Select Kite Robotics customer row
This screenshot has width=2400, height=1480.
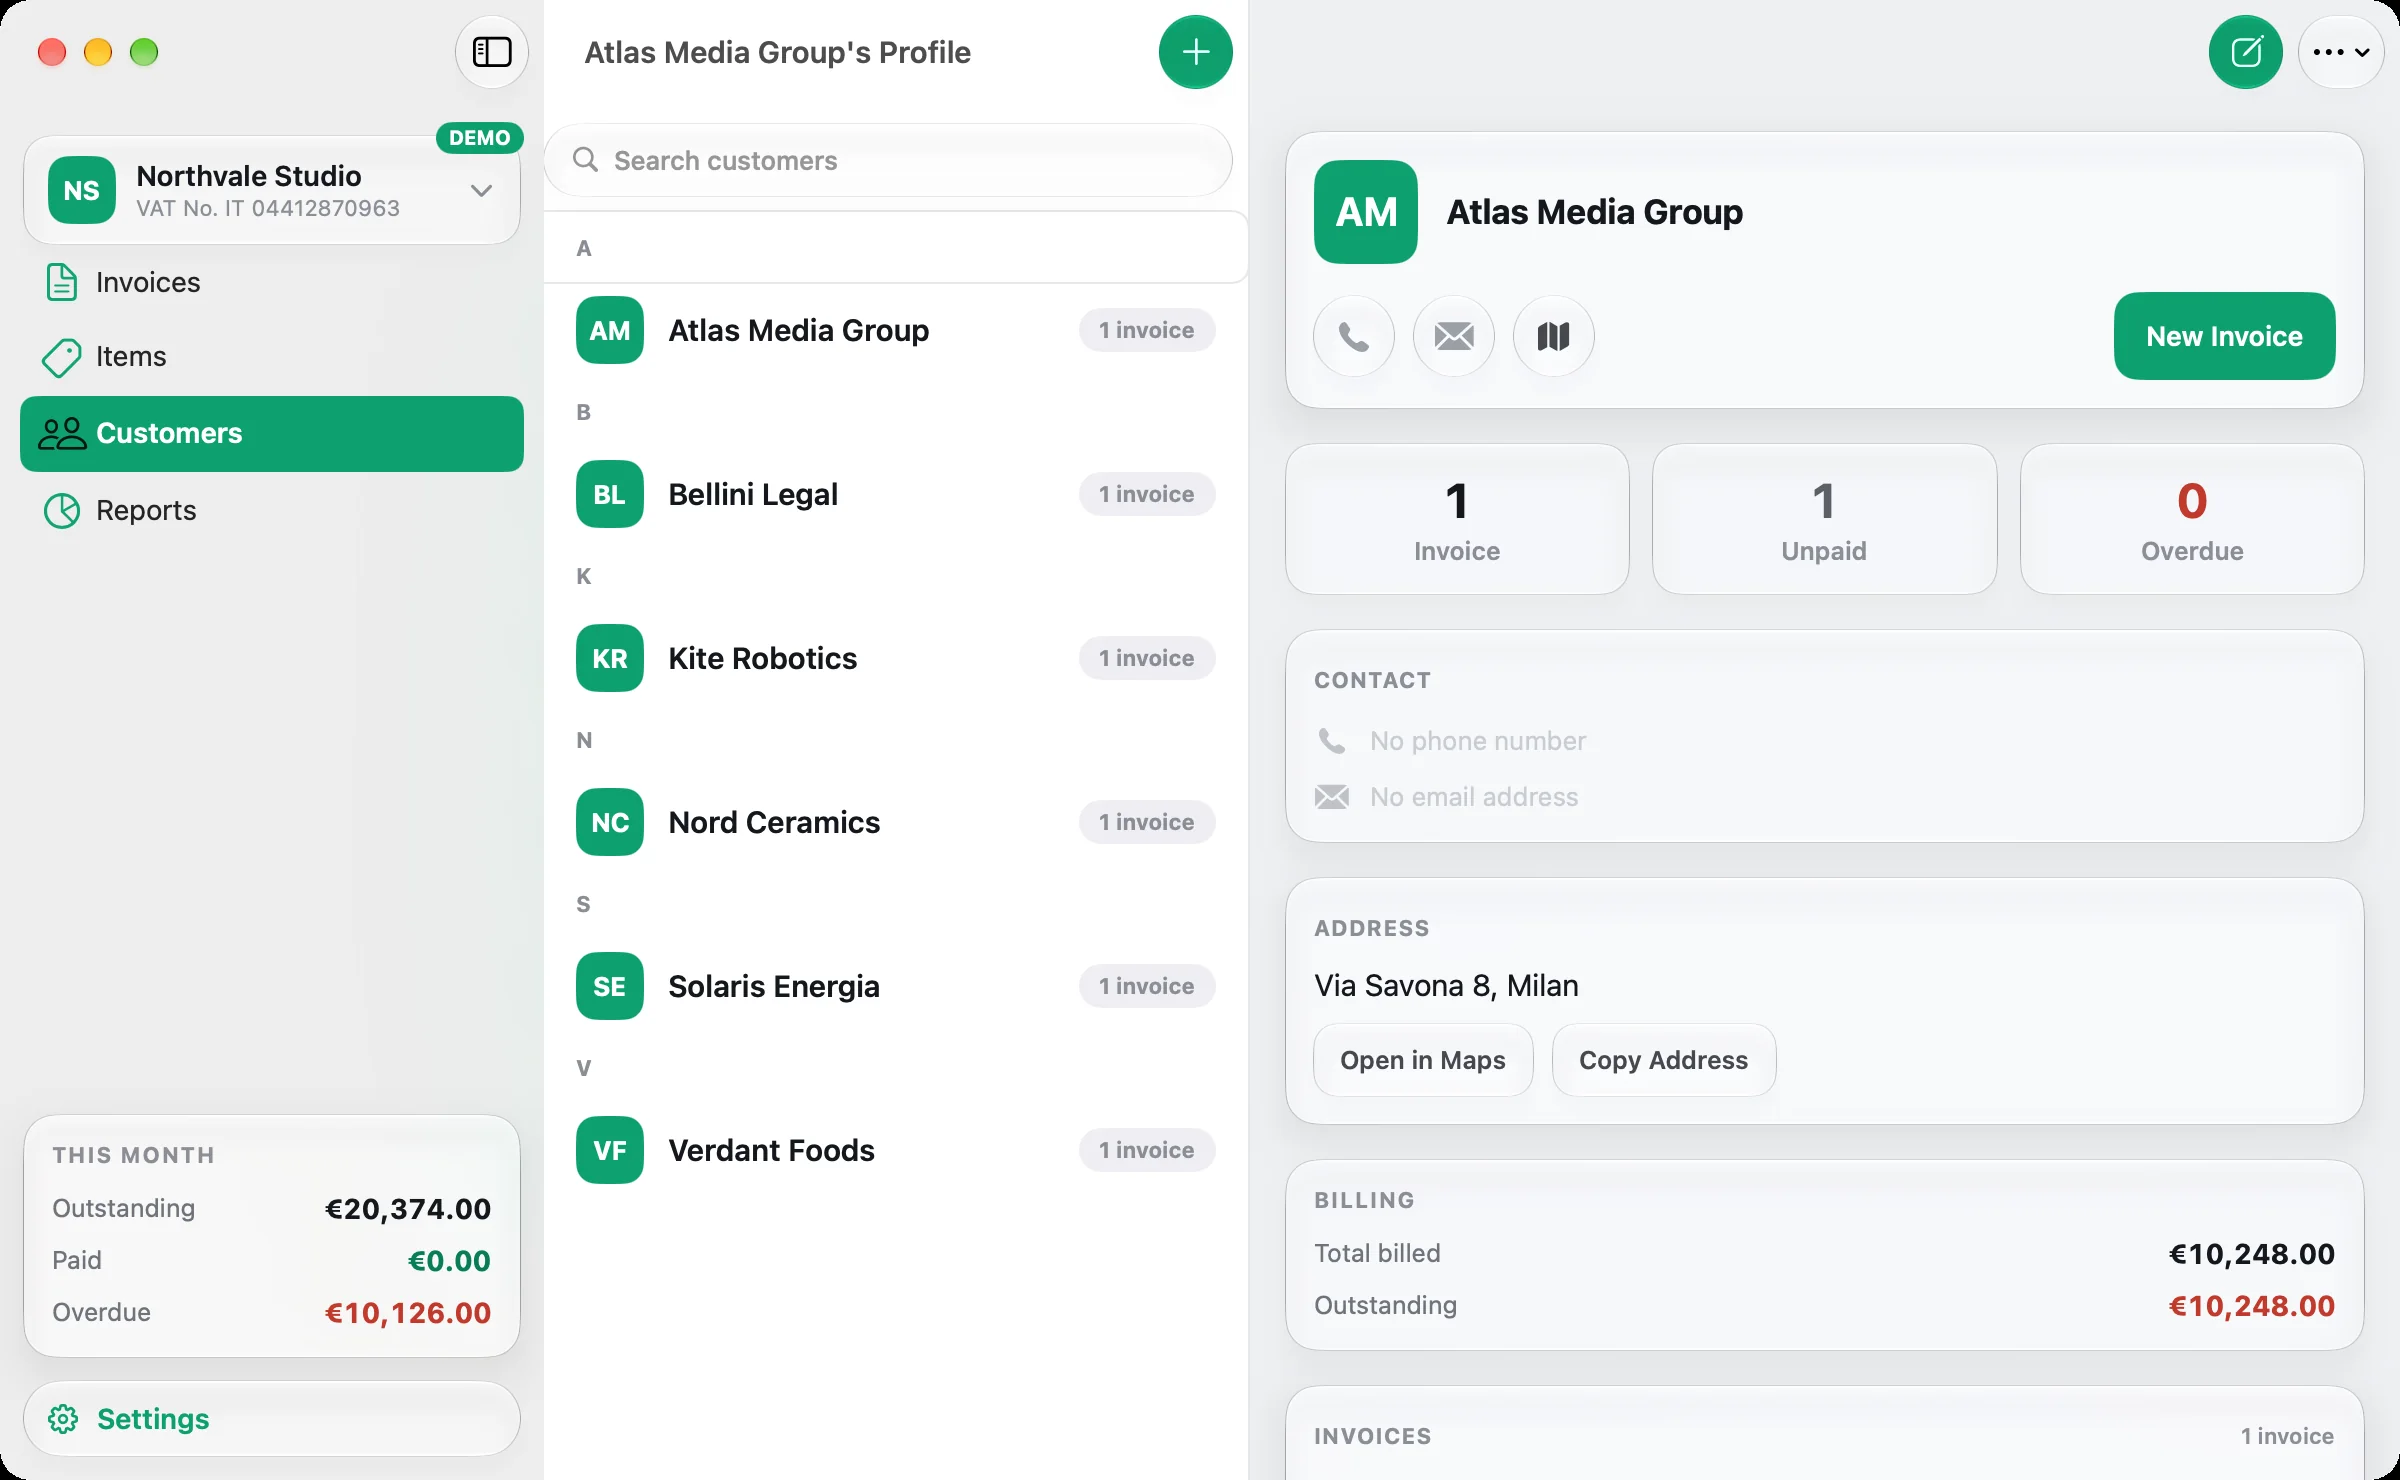click(896, 658)
